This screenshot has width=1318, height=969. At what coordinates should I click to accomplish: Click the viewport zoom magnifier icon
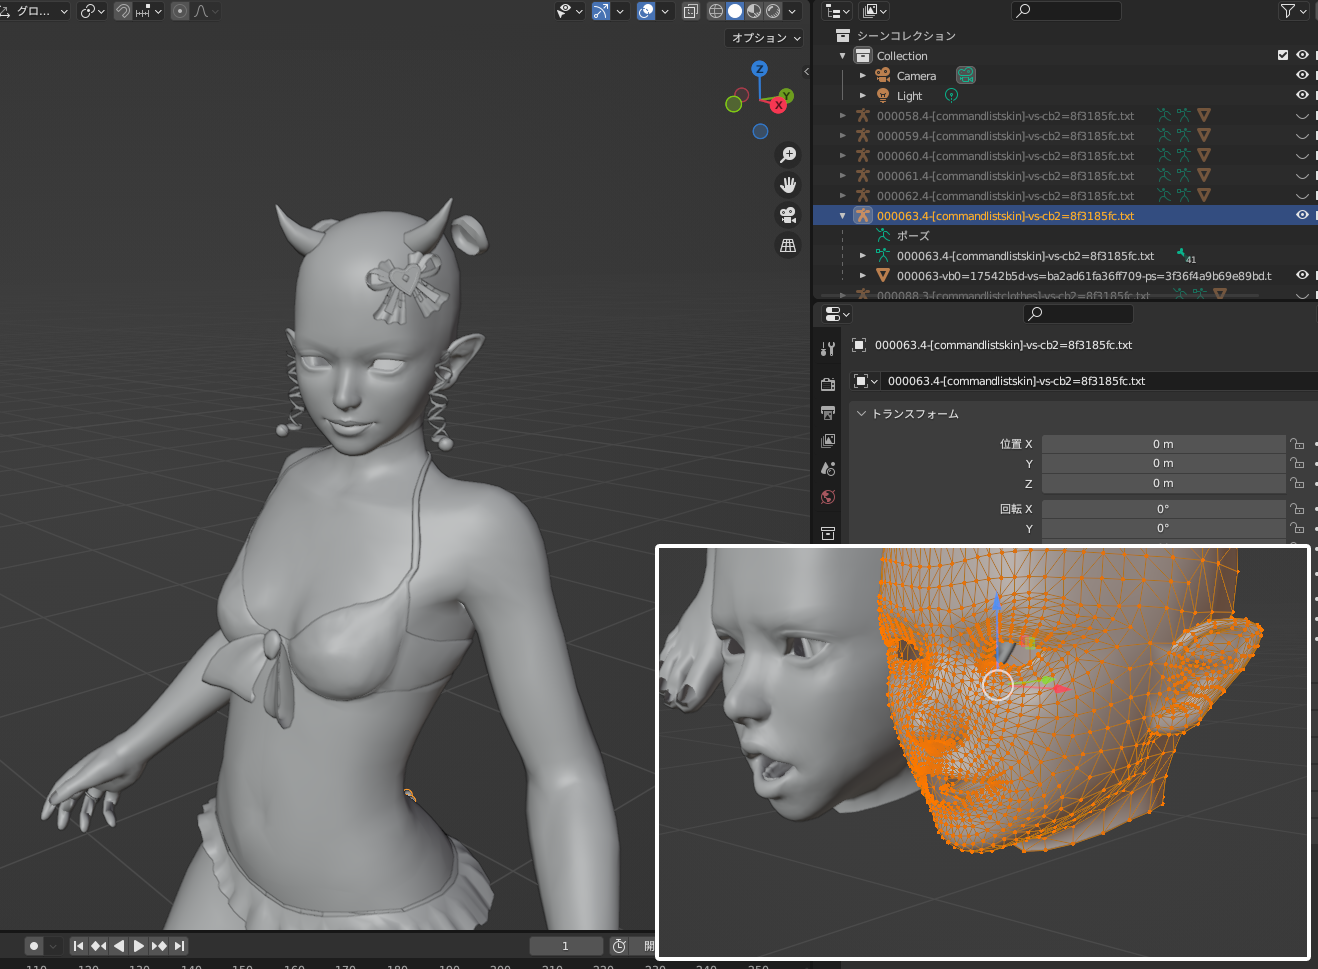point(788,155)
